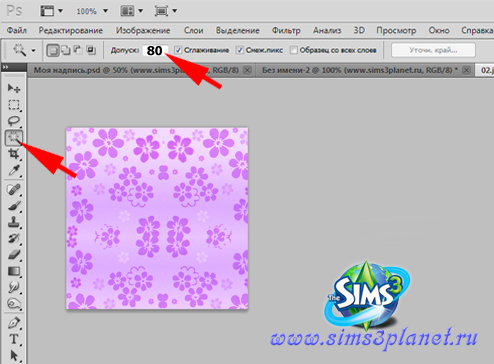Viewport: 494px width, 364px height.
Task: Open the Выделение menu
Action: pyautogui.click(x=238, y=30)
